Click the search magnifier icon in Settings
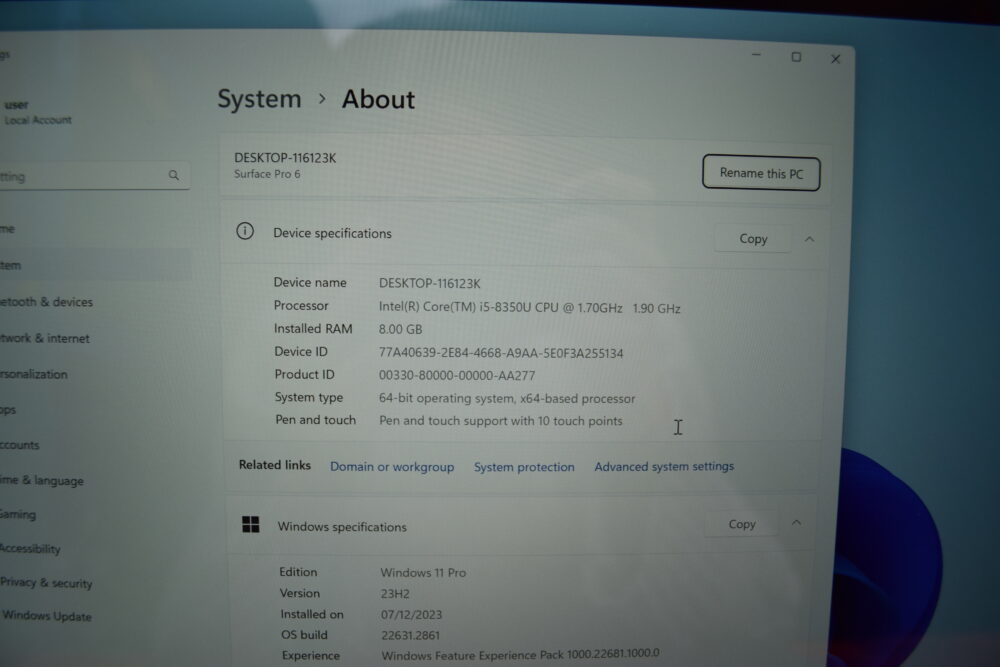The width and height of the screenshot is (1000, 667). click(173, 175)
